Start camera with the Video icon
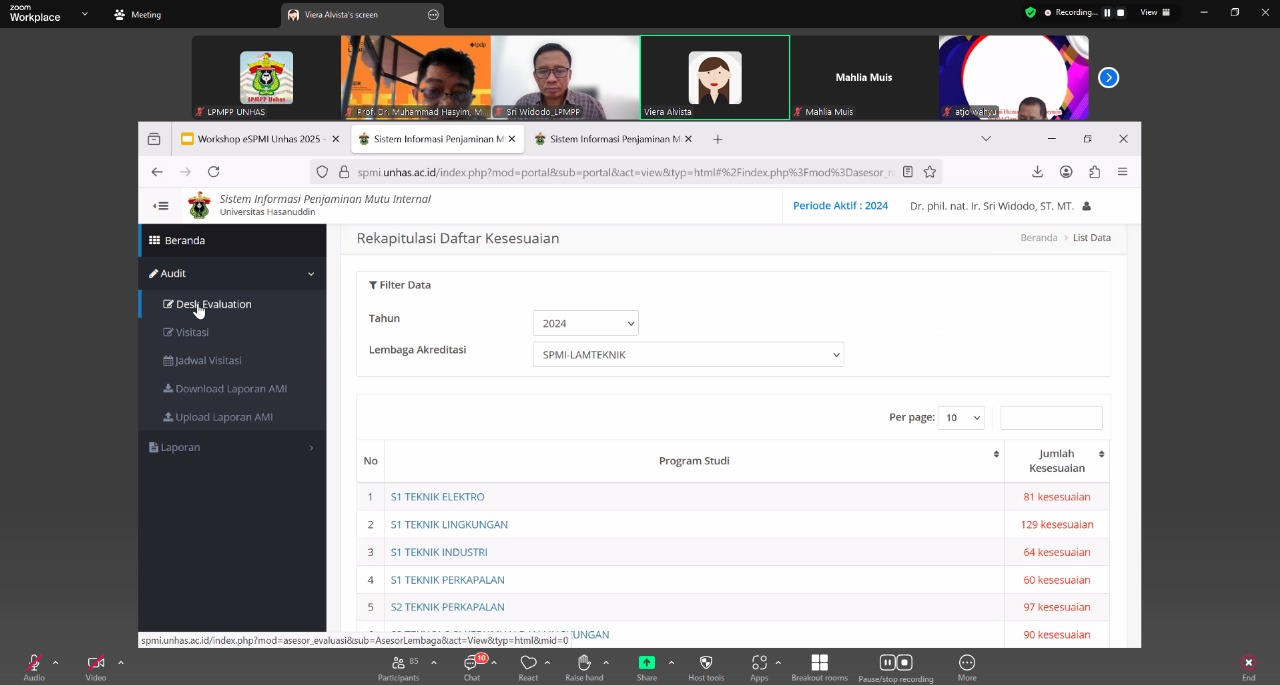Image resolution: width=1280 pixels, height=685 pixels. pyautogui.click(x=96, y=663)
